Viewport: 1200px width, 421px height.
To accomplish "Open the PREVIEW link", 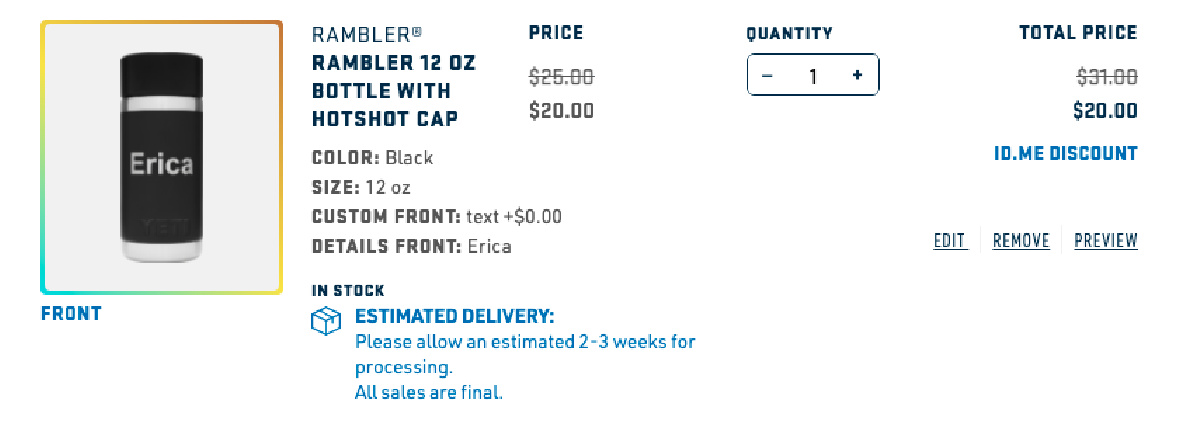I will point(1105,241).
